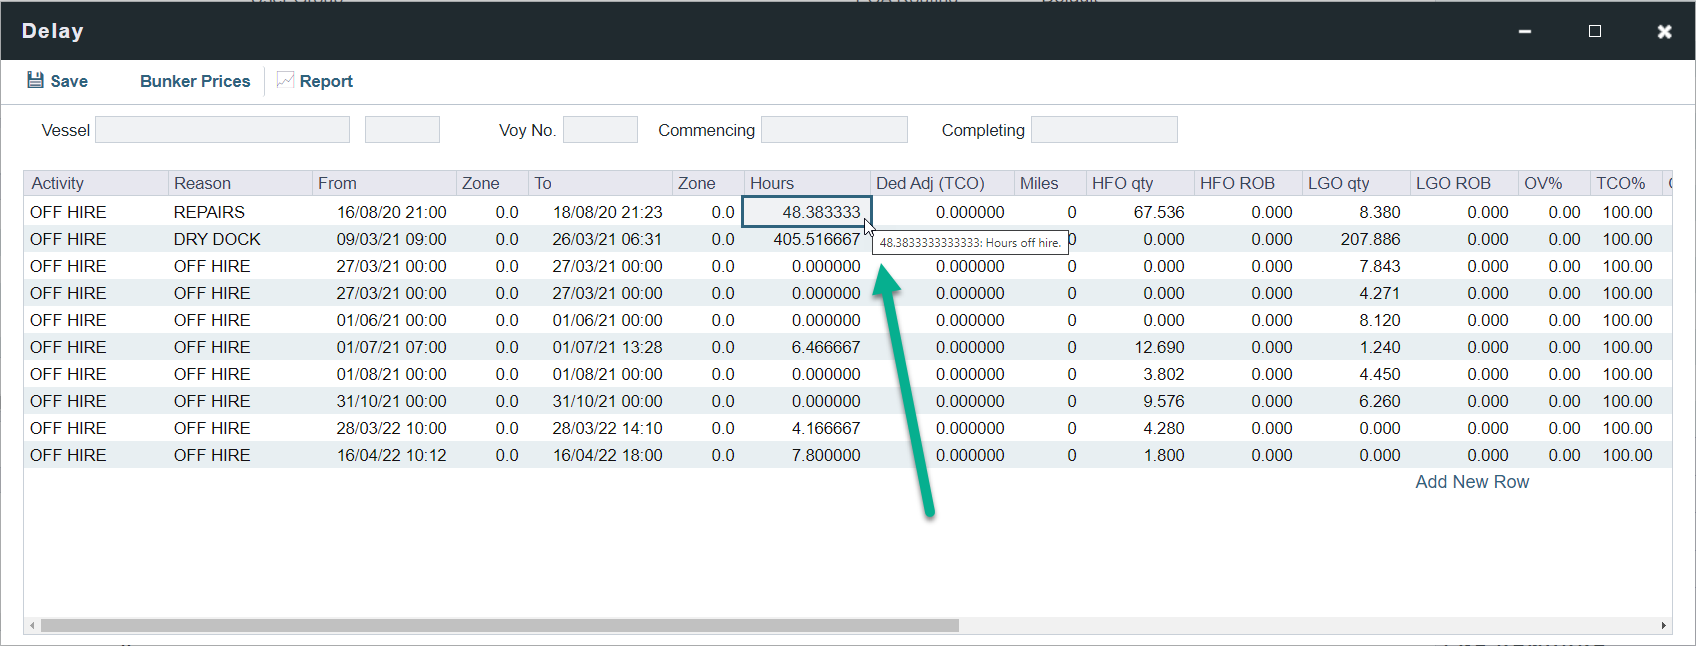Click the horizontal scrollbar thumb

coord(500,626)
